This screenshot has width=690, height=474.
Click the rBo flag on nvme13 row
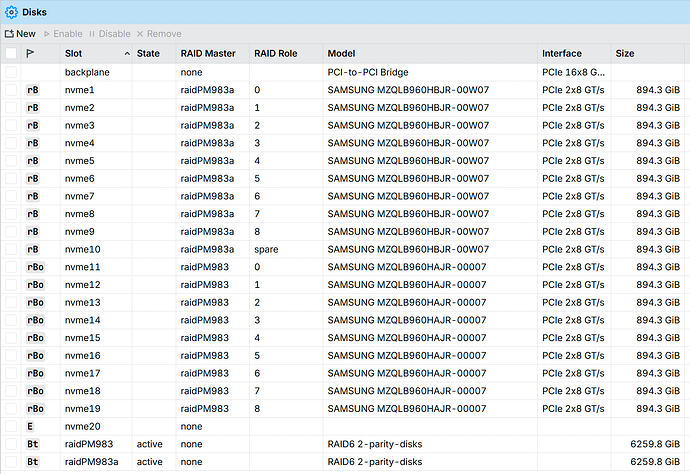pos(35,302)
